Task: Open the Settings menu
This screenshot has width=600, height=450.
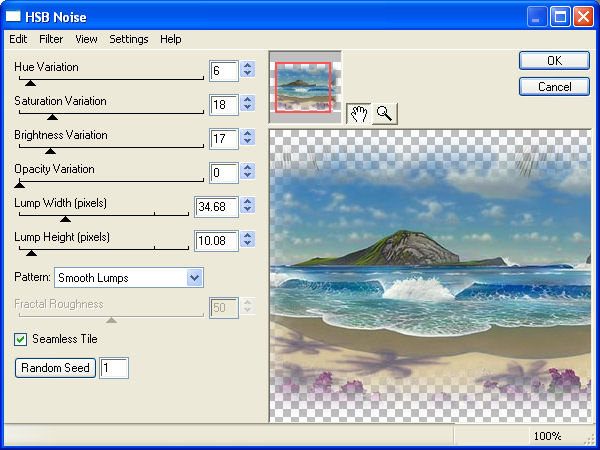Action: [129, 39]
